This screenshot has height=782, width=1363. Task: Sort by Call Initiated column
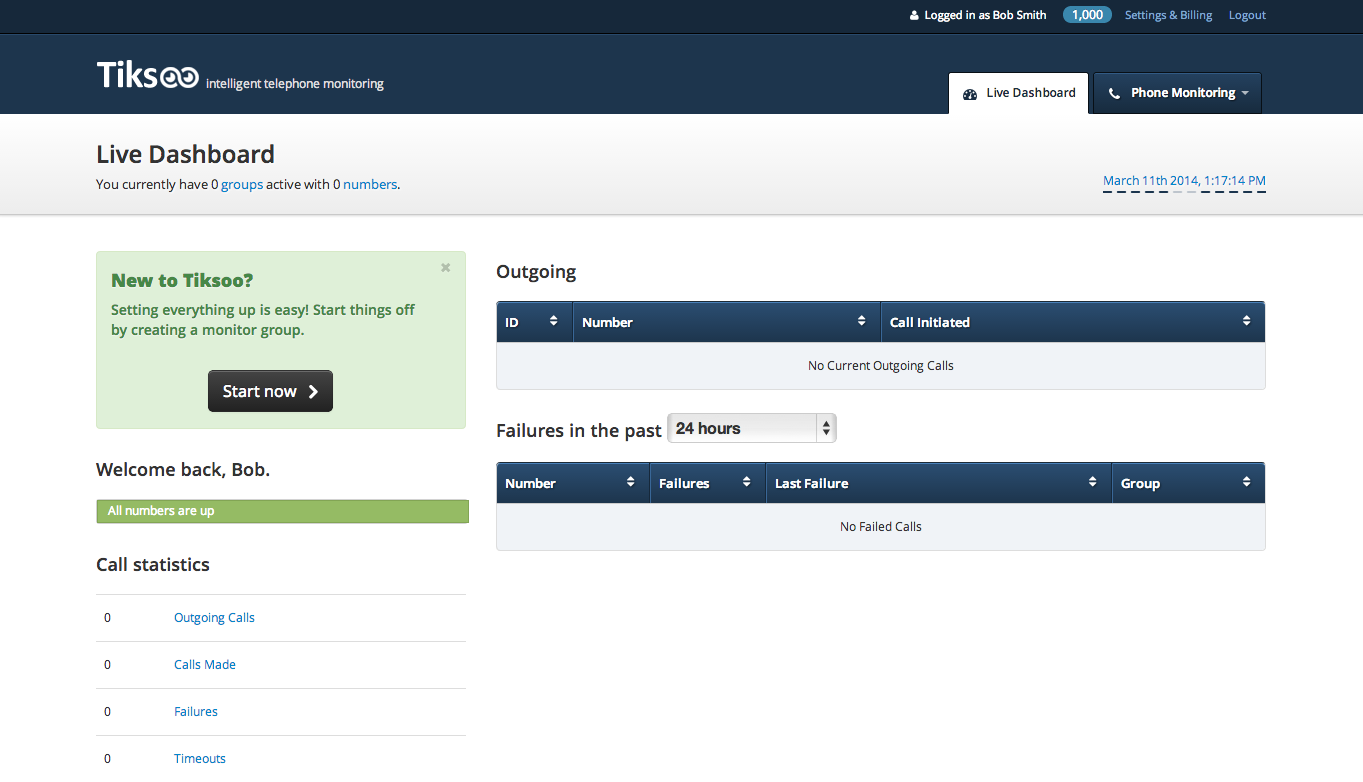point(1072,322)
